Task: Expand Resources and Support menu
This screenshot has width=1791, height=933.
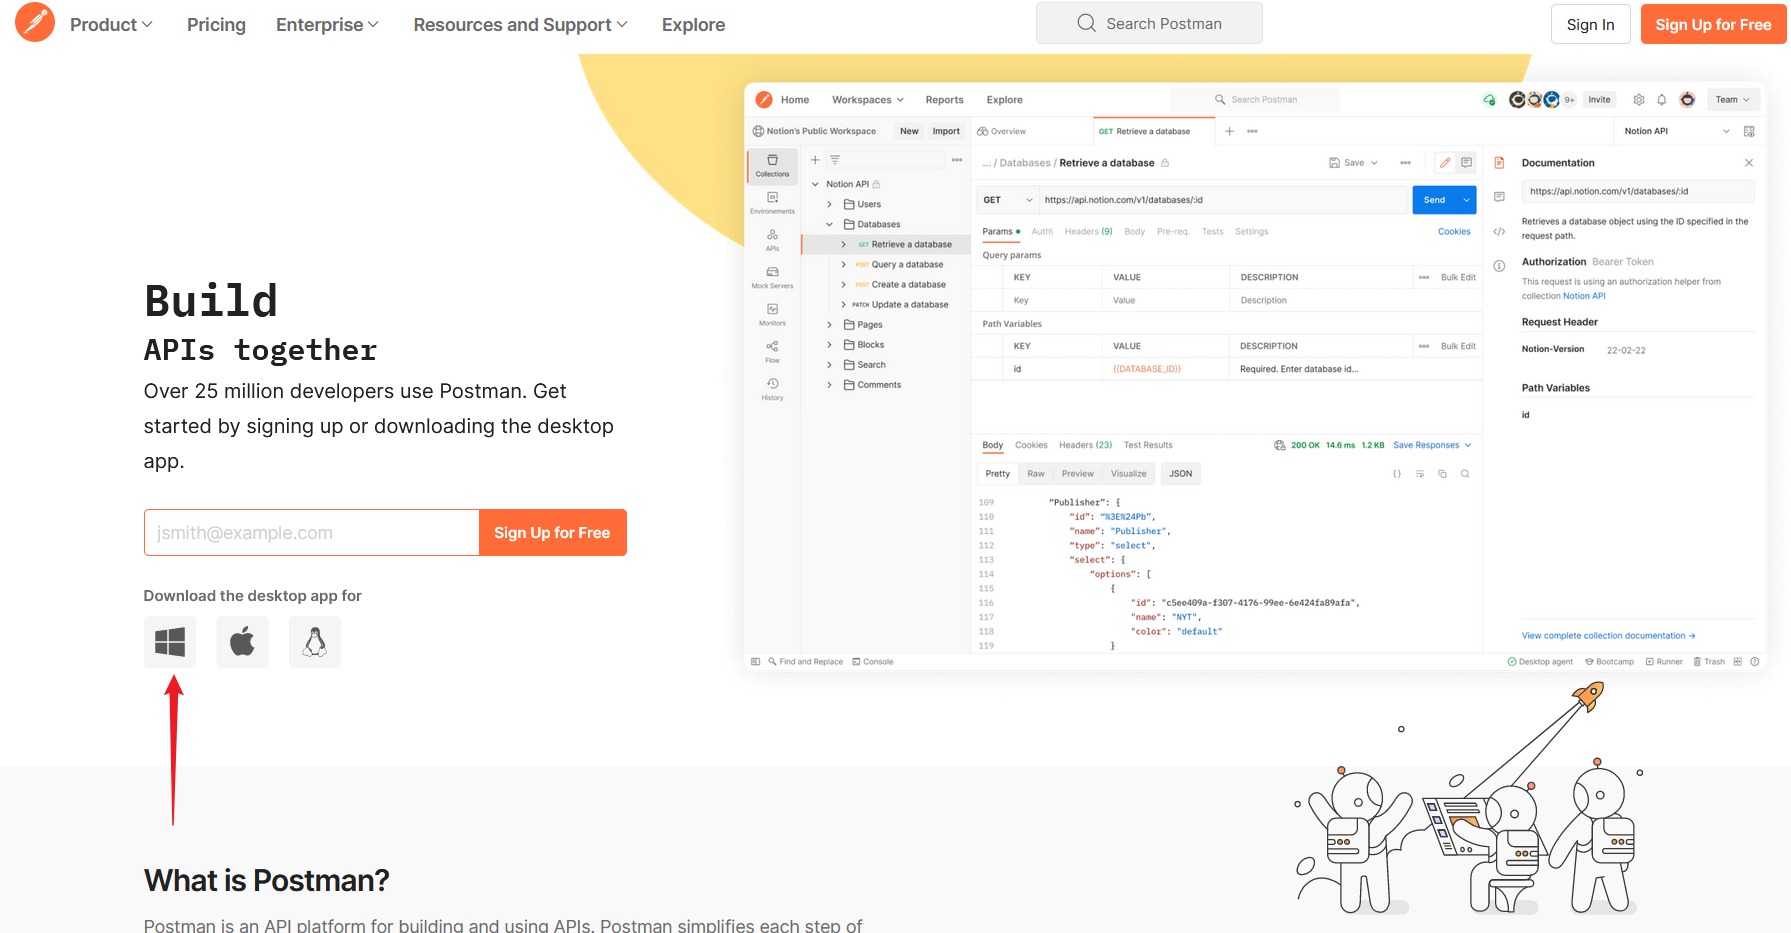Action: pos(520,25)
